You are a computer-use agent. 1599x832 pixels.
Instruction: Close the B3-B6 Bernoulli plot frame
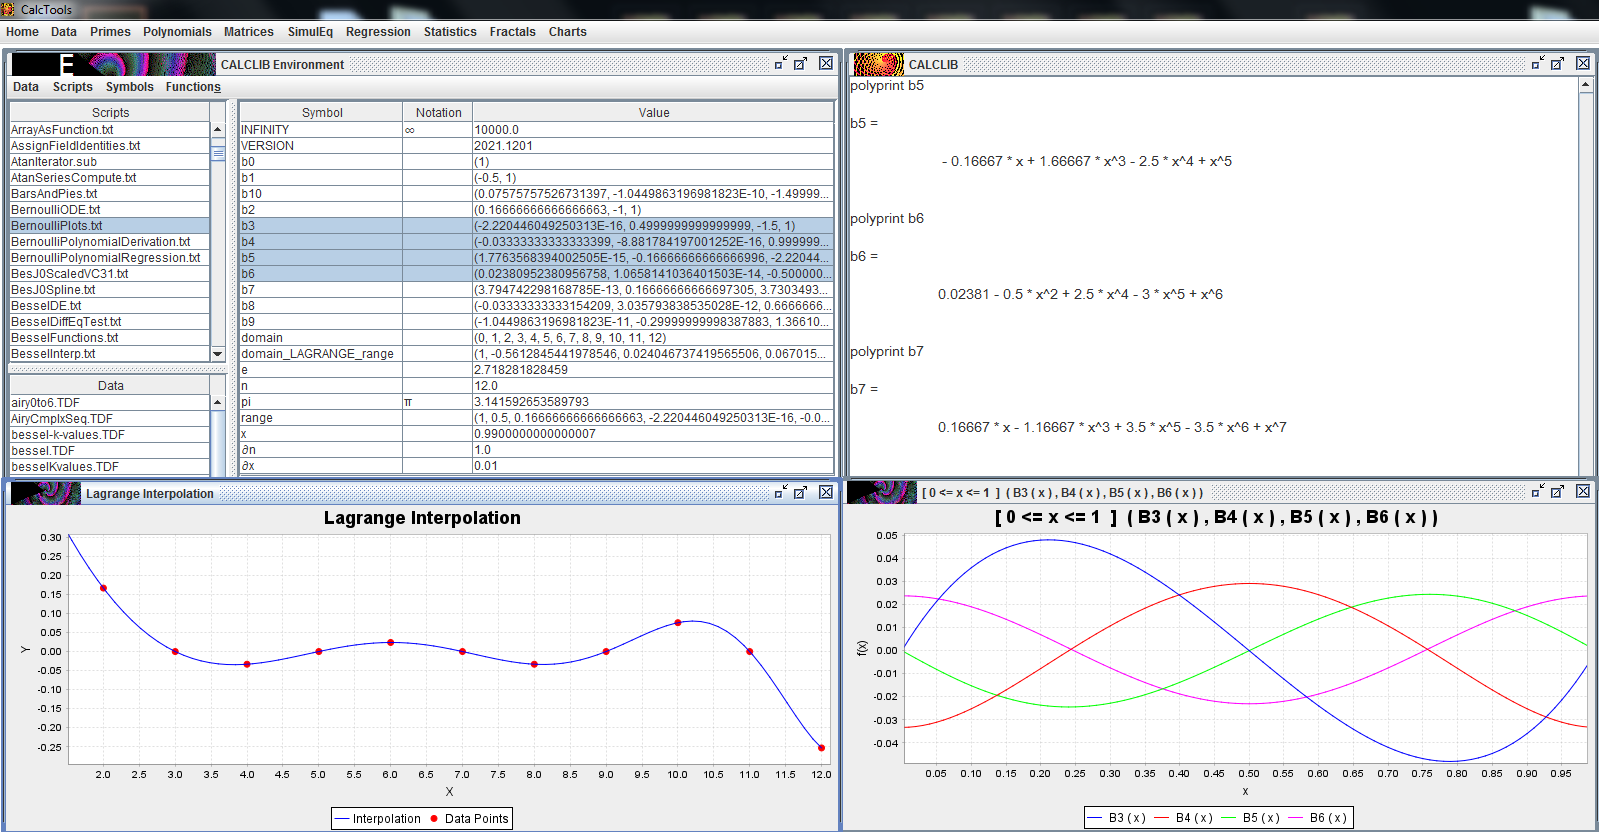(1583, 491)
